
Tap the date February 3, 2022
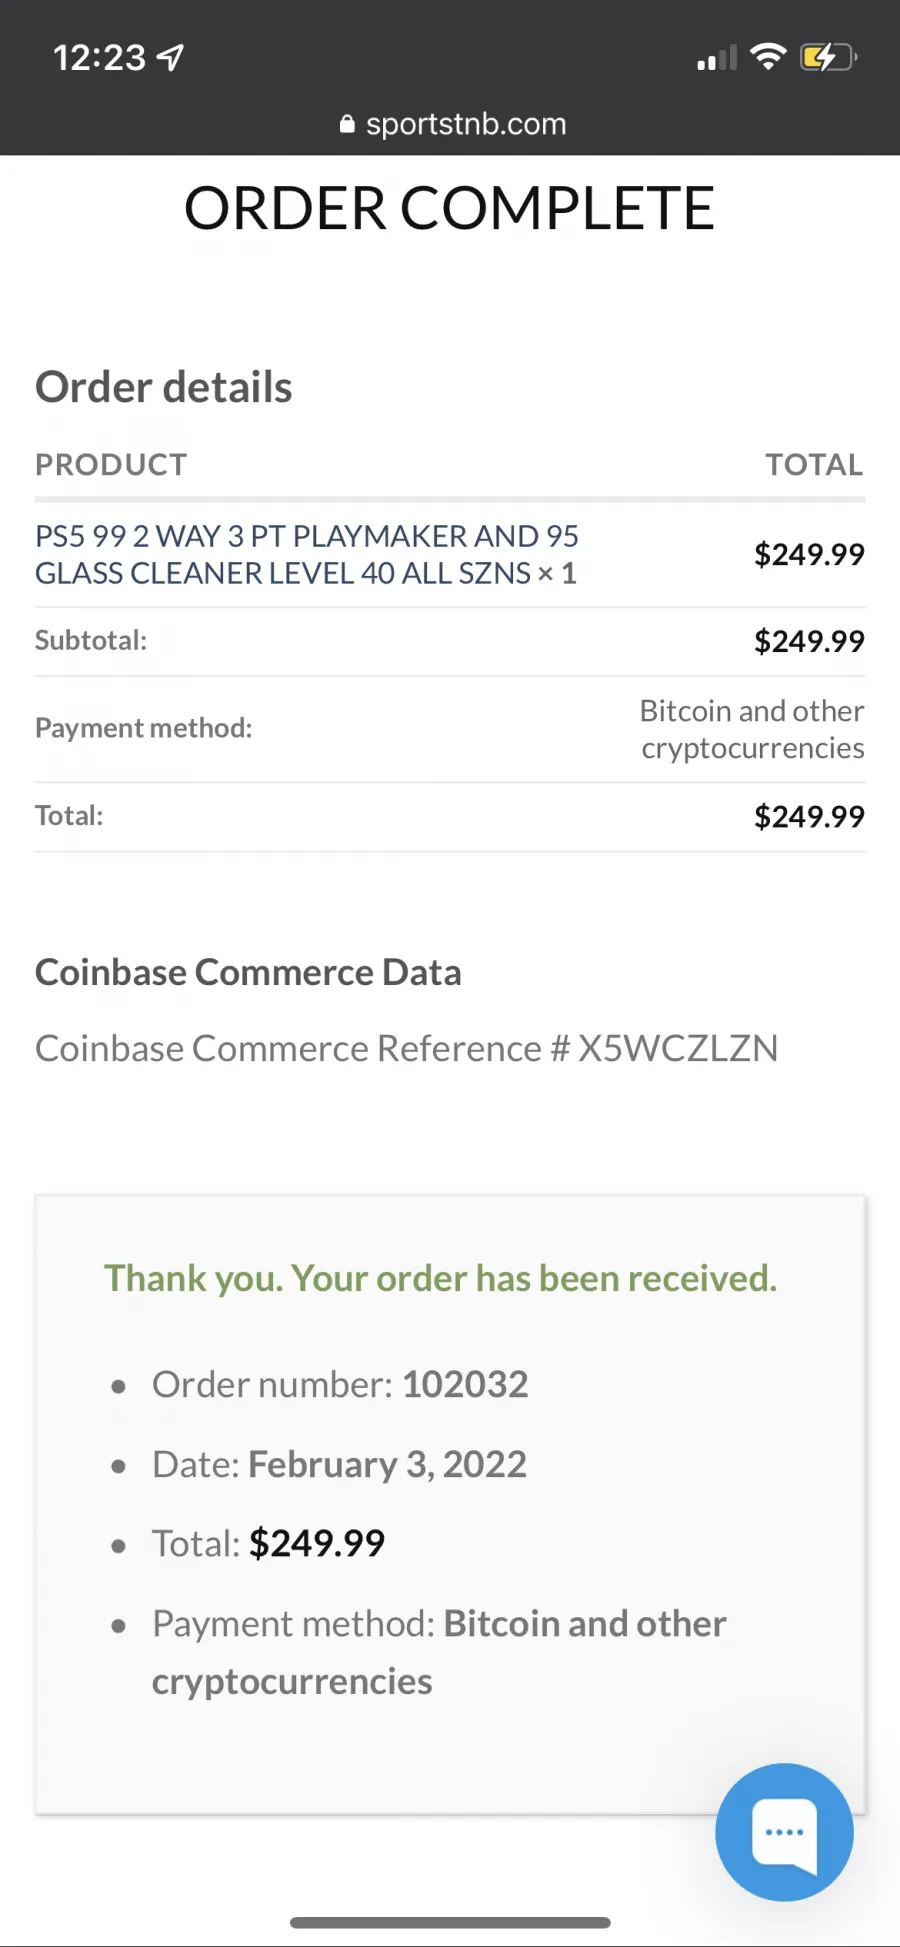(x=387, y=1464)
